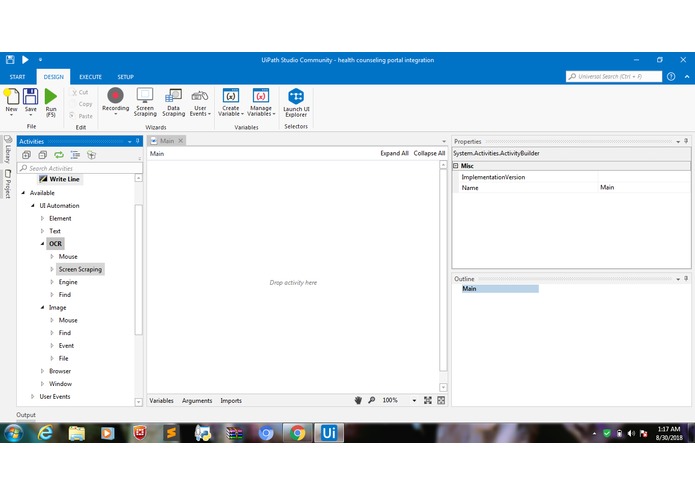The width and height of the screenshot is (695, 494).
Task: Open the UiPath icon on the taskbar
Action: point(329,432)
